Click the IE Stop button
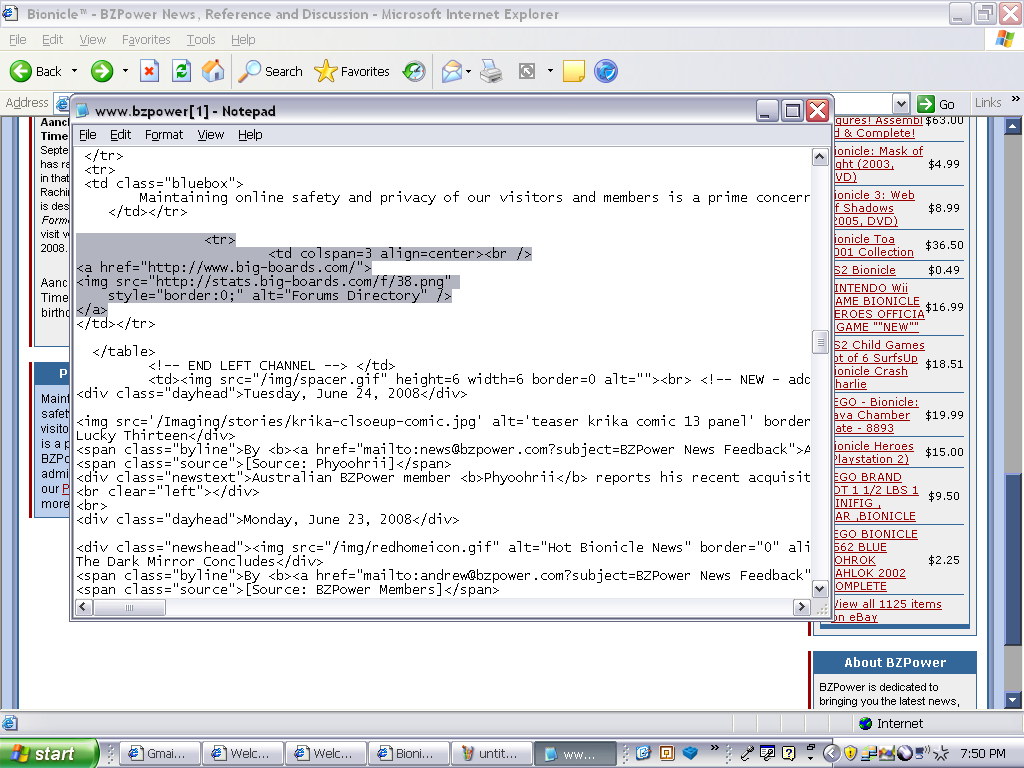Screen dimensions: 1024x768 click(x=149, y=71)
